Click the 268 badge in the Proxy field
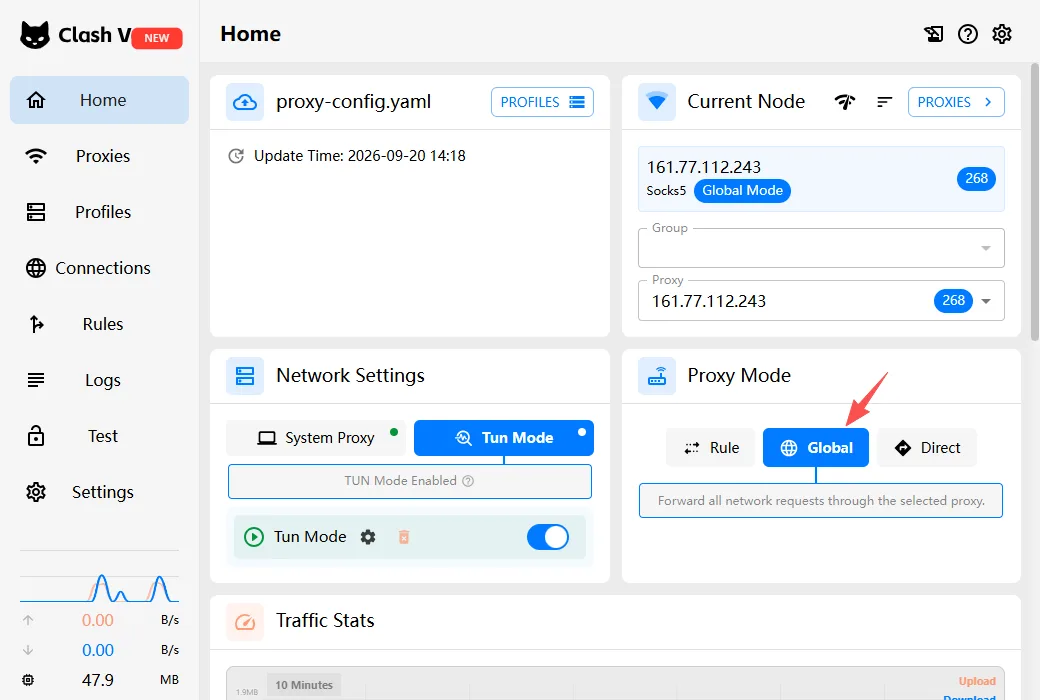The height and width of the screenshot is (700, 1040). (953, 301)
